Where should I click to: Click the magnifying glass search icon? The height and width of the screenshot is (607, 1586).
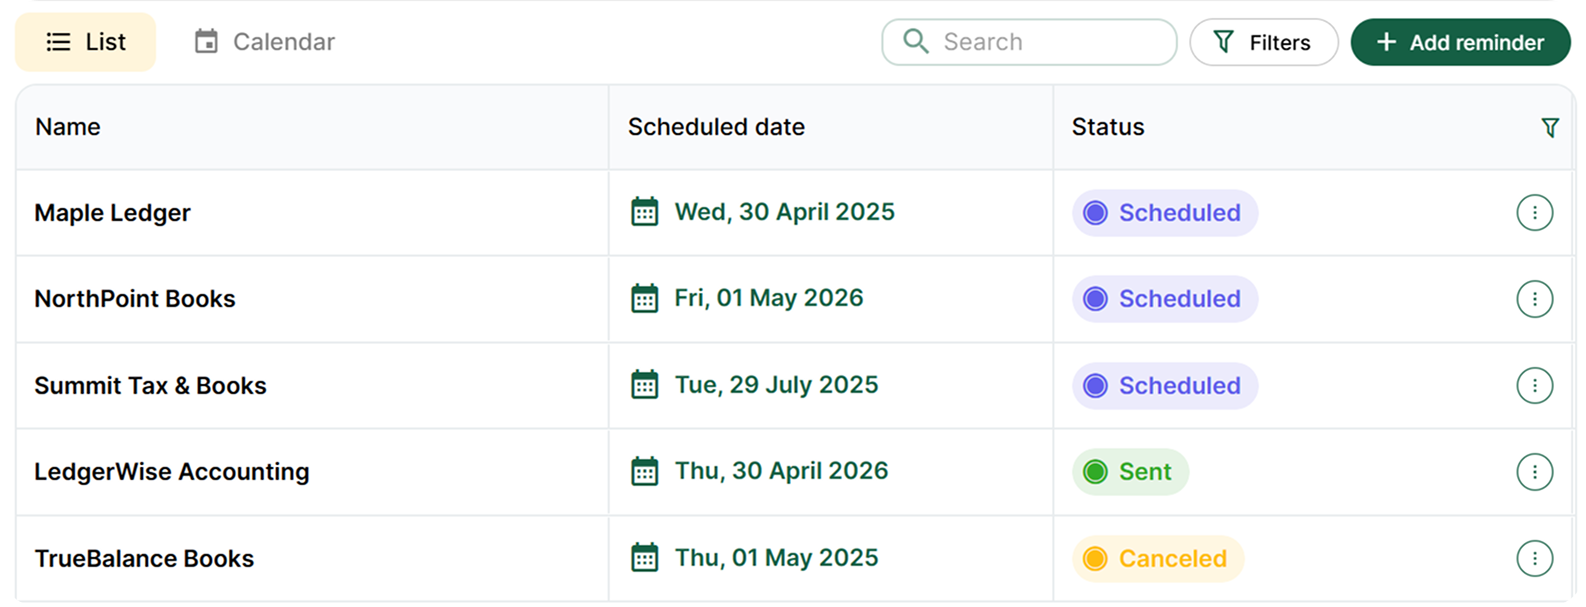coord(914,41)
